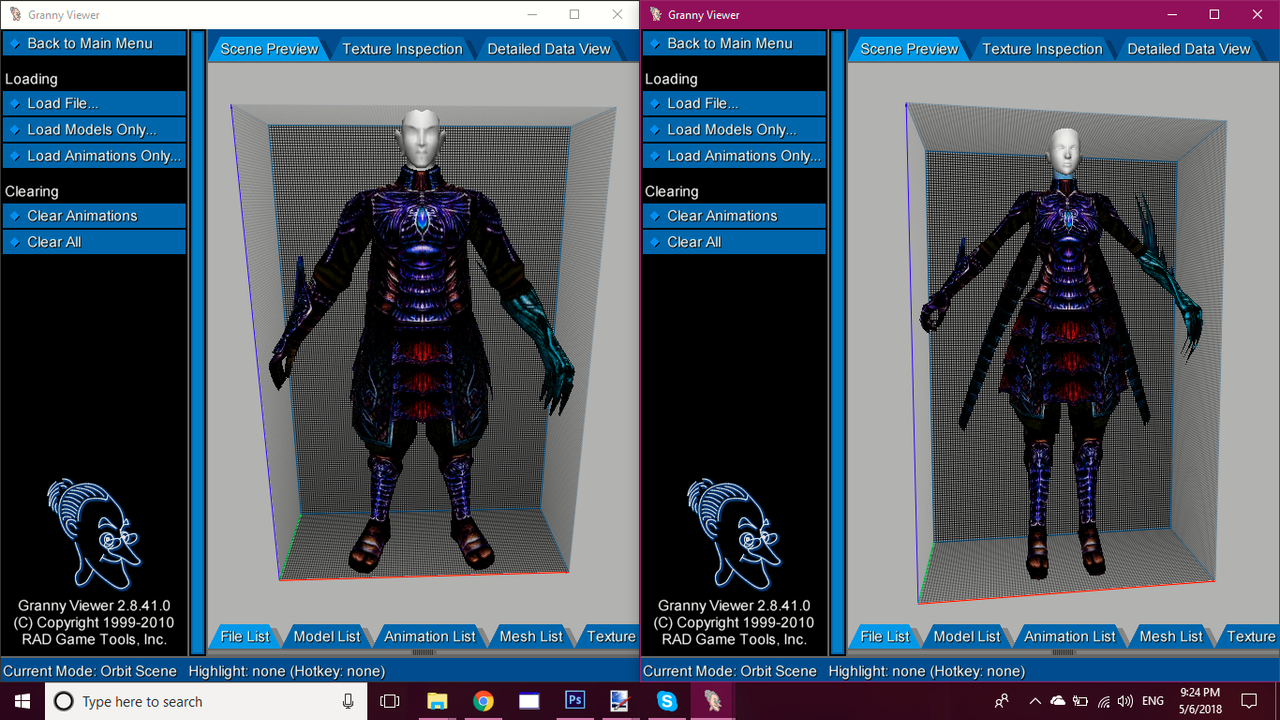This screenshot has height=720, width=1280.
Task: Click Load Models Only... in left window
Action: pyautogui.click(x=94, y=129)
